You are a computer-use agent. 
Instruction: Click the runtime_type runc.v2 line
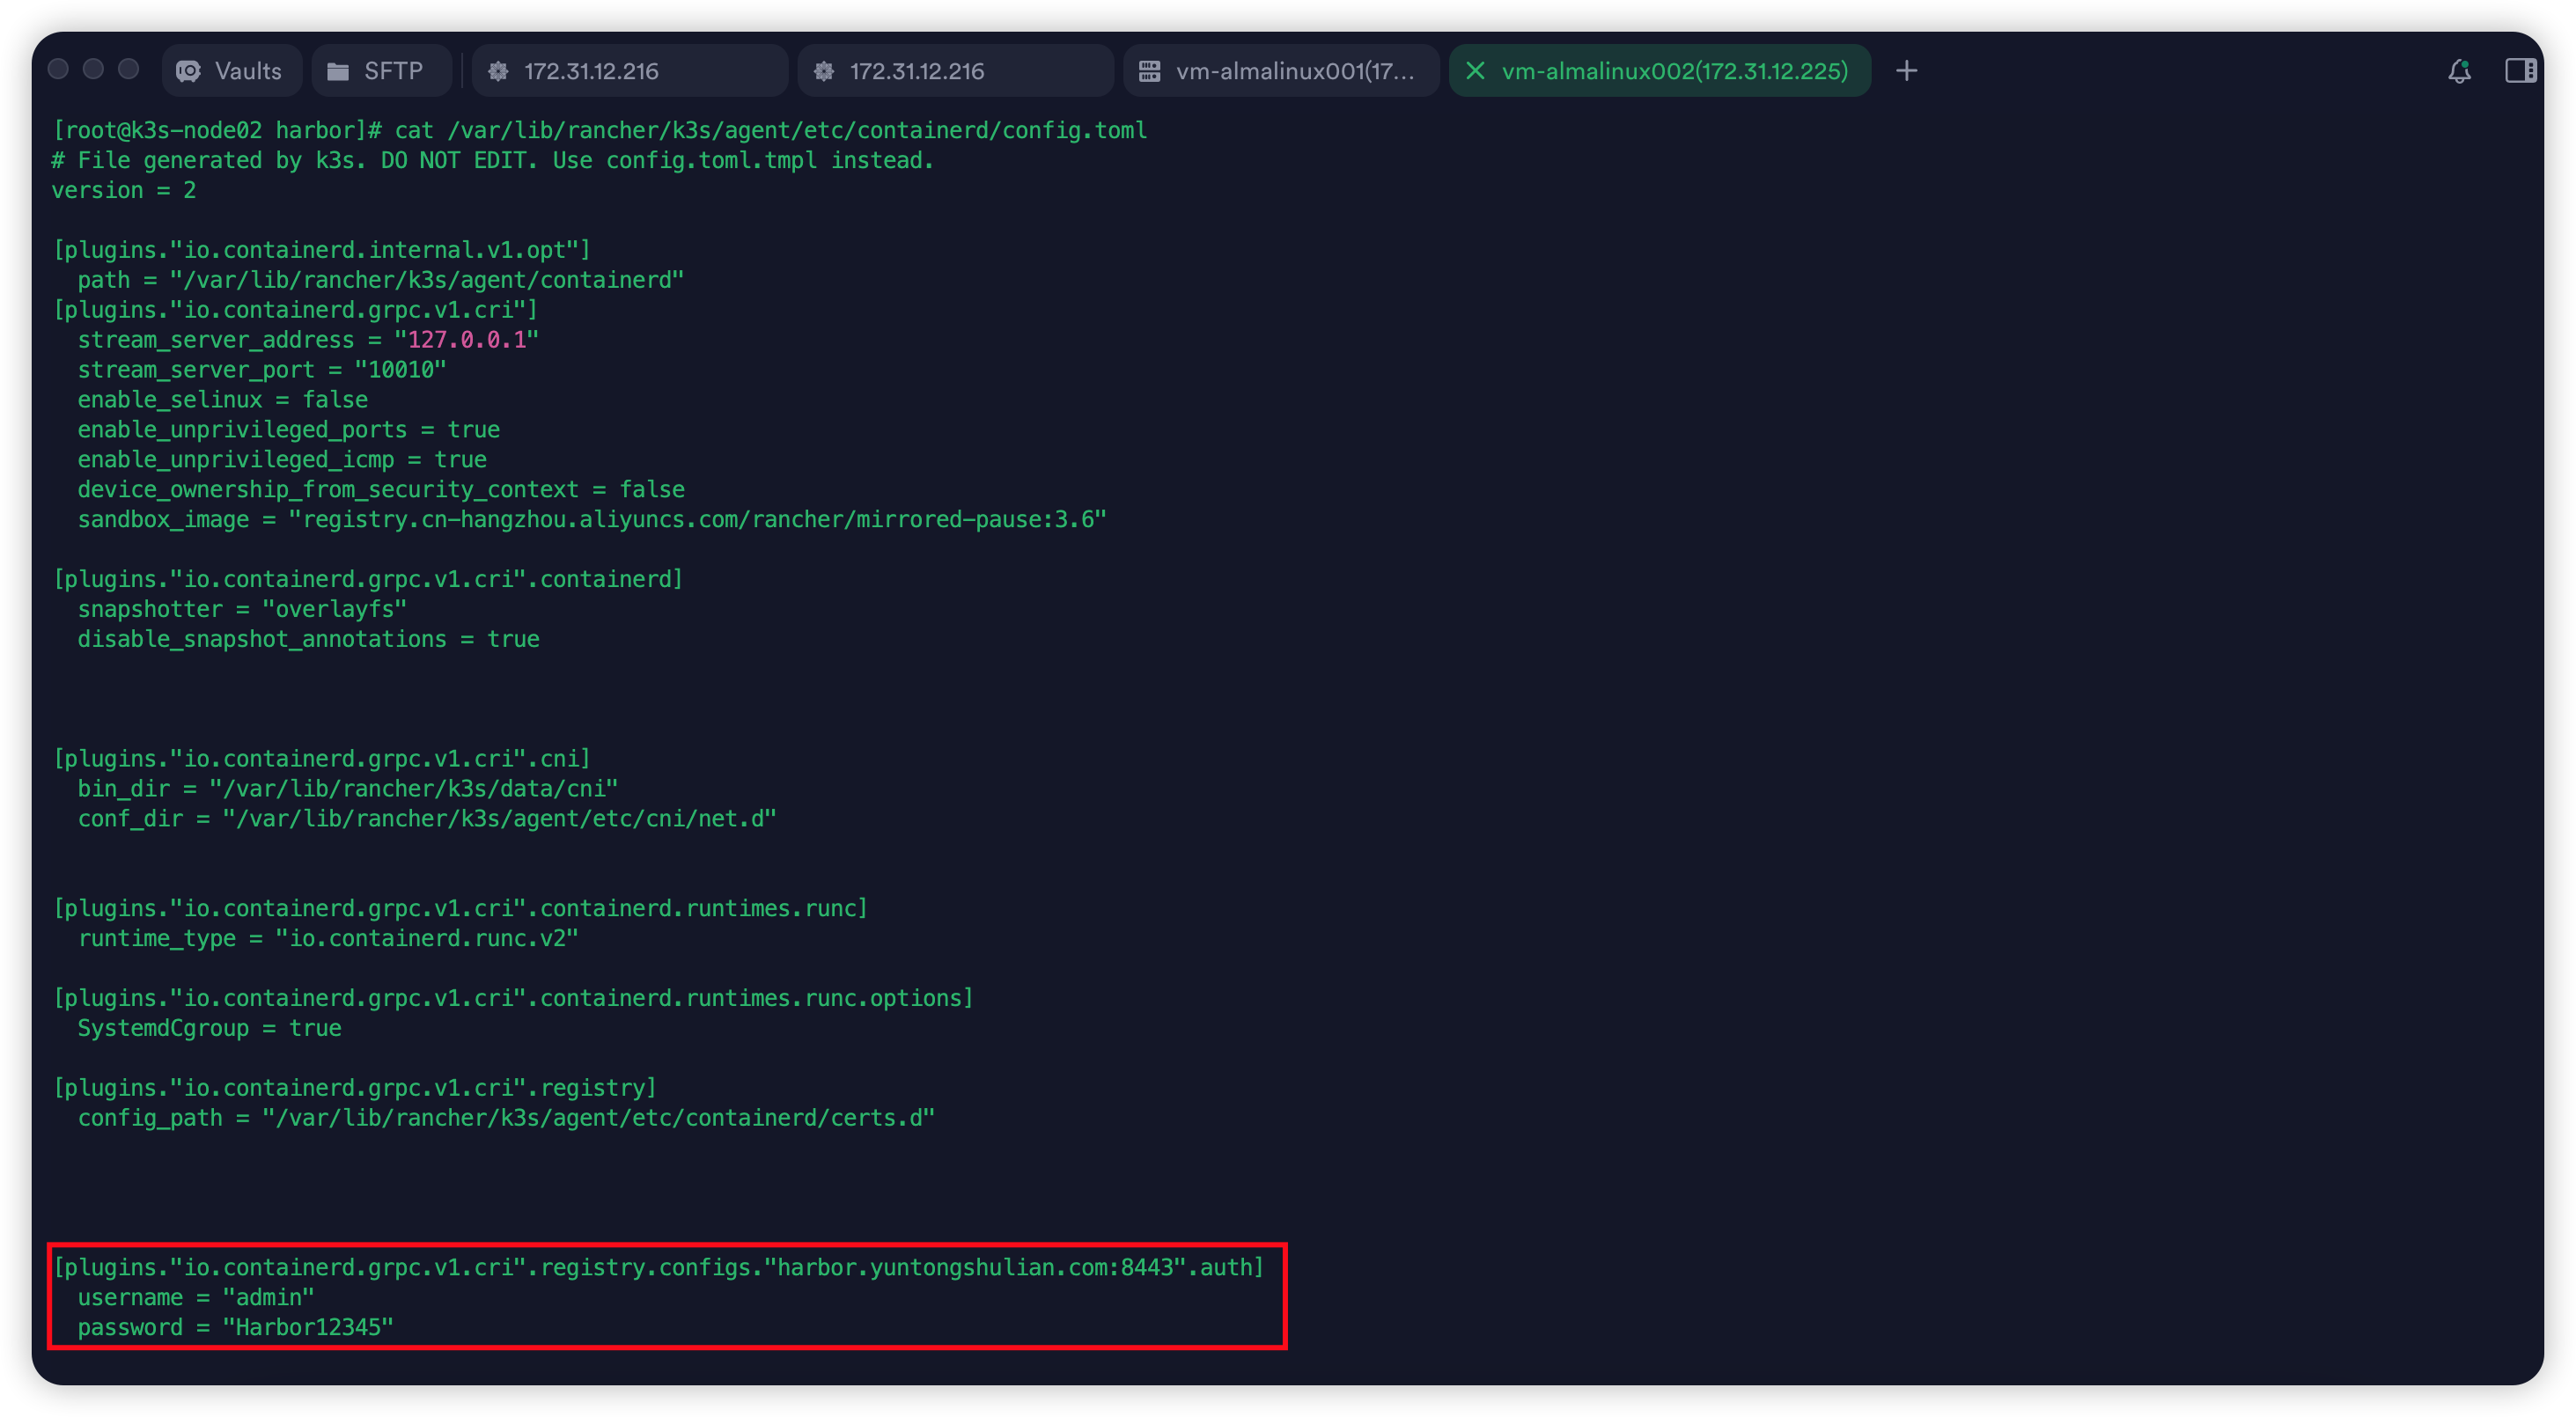[x=328, y=939]
